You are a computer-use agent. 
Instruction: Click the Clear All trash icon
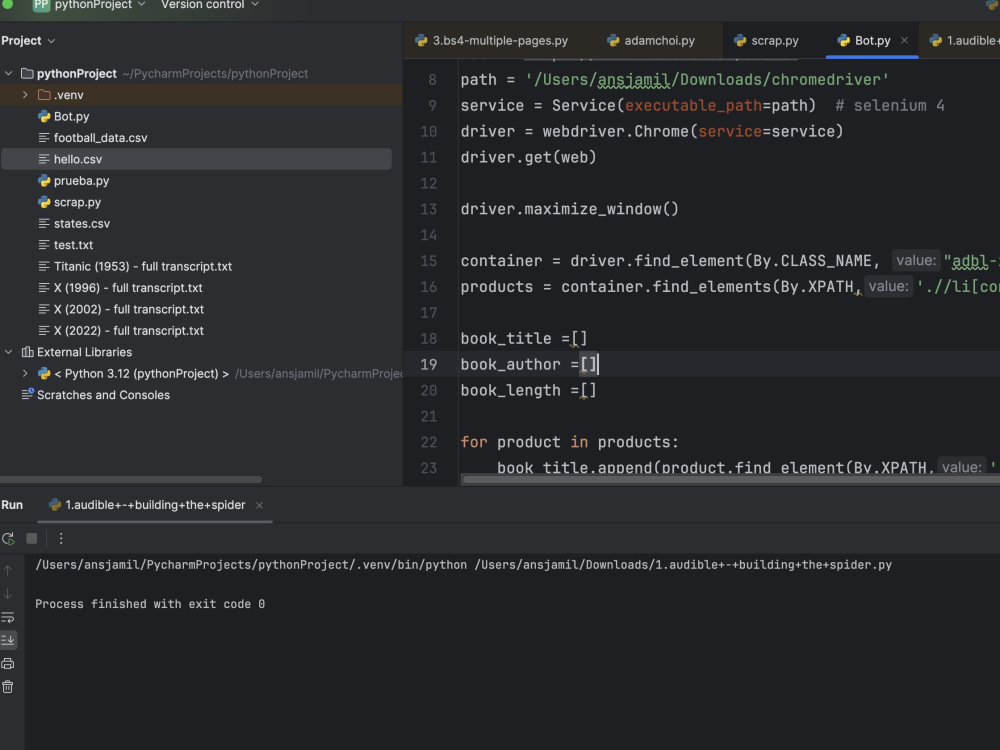[8, 687]
